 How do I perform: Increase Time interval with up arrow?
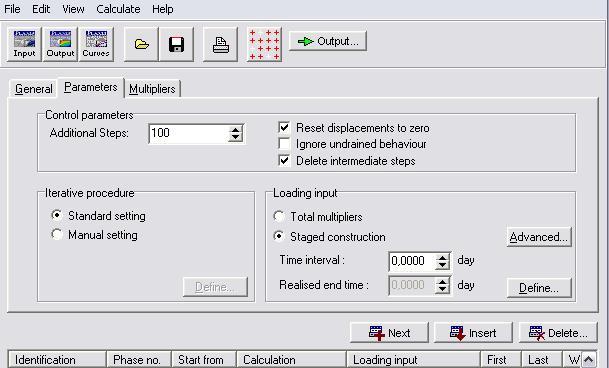pos(442,257)
